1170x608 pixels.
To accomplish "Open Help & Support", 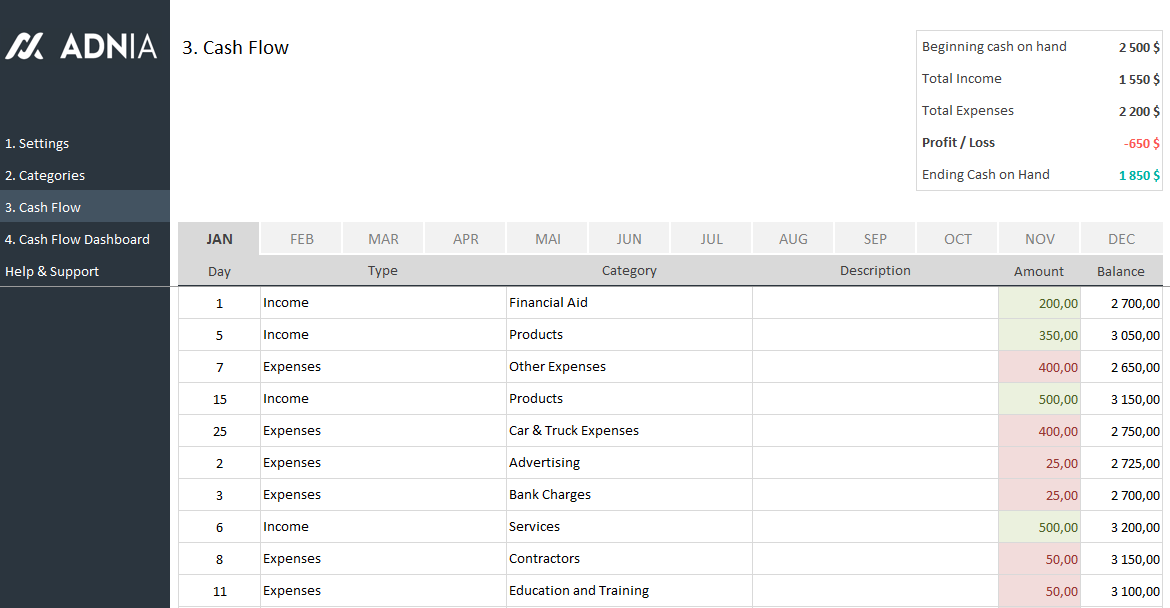I will [52, 271].
